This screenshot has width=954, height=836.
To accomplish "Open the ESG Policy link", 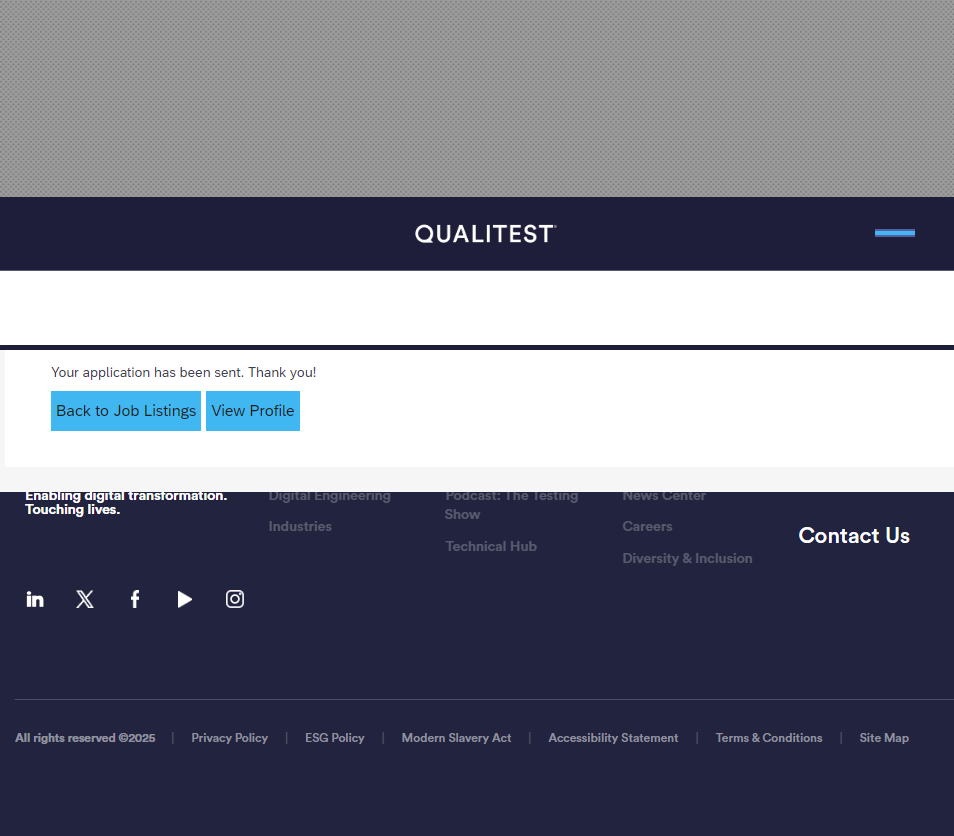I will point(334,738).
